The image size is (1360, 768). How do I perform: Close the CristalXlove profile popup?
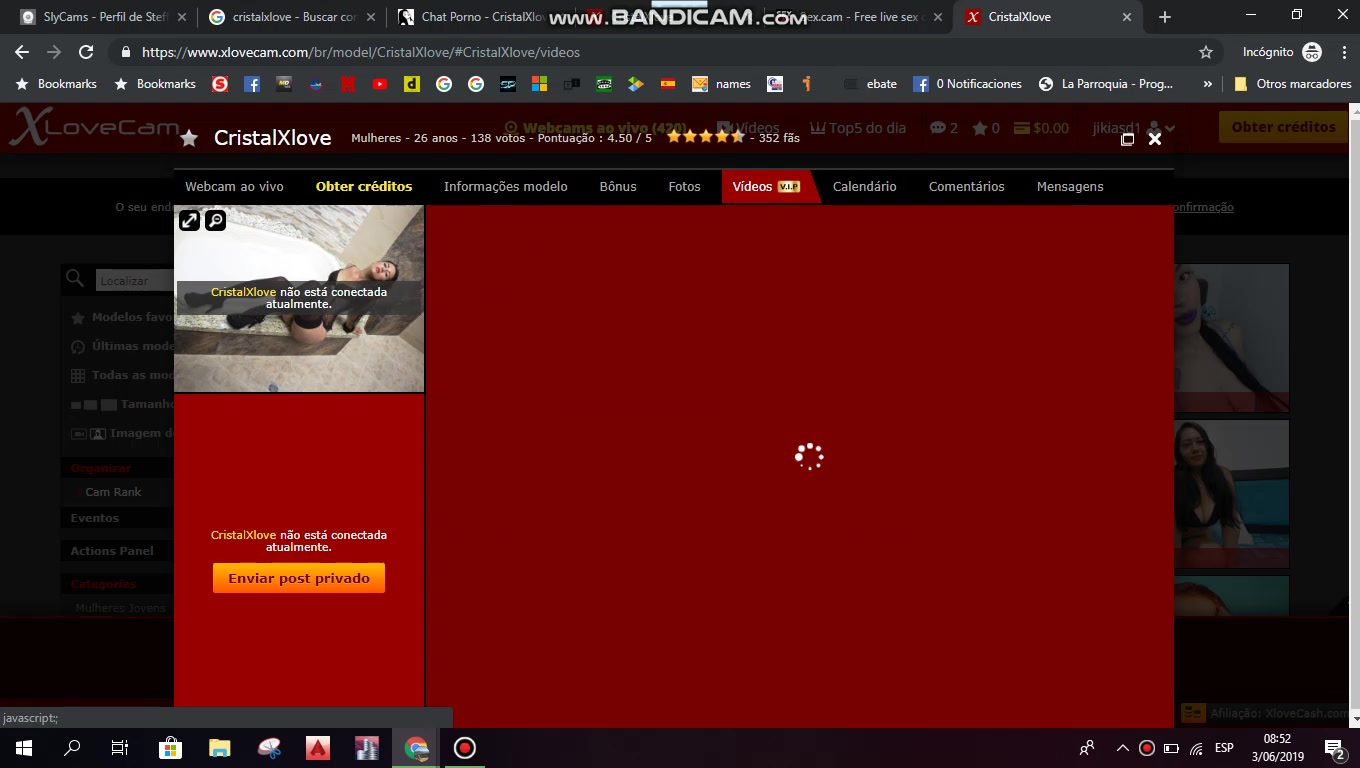tap(1155, 139)
